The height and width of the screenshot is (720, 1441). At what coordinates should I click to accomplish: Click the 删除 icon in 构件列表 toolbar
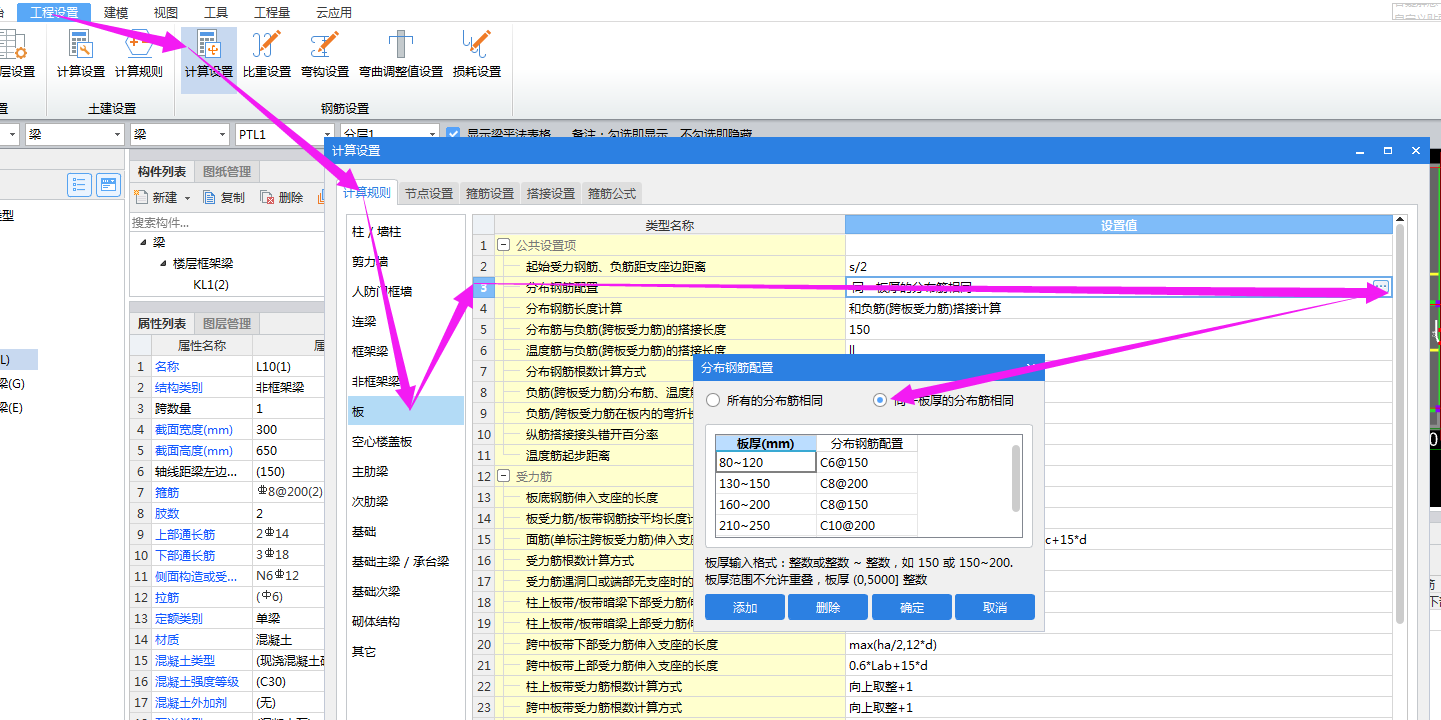267,197
